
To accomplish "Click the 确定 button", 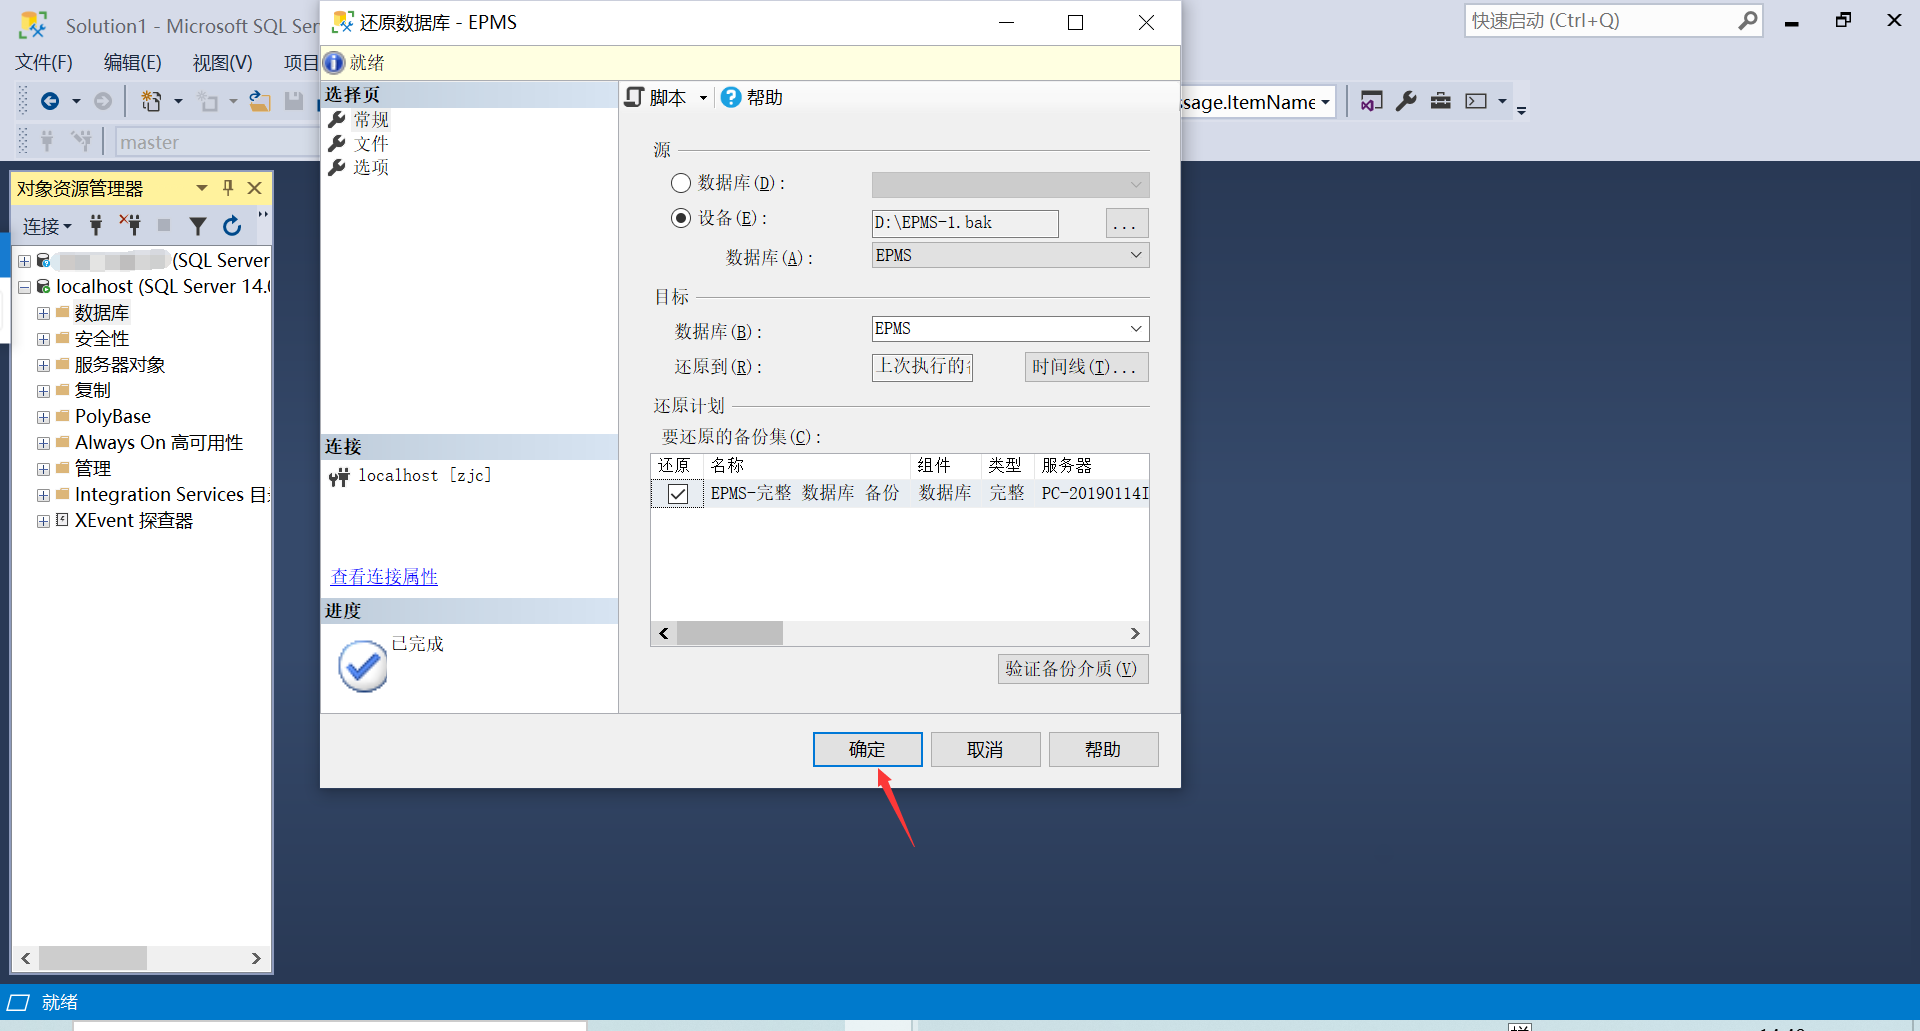I will 868,750.
